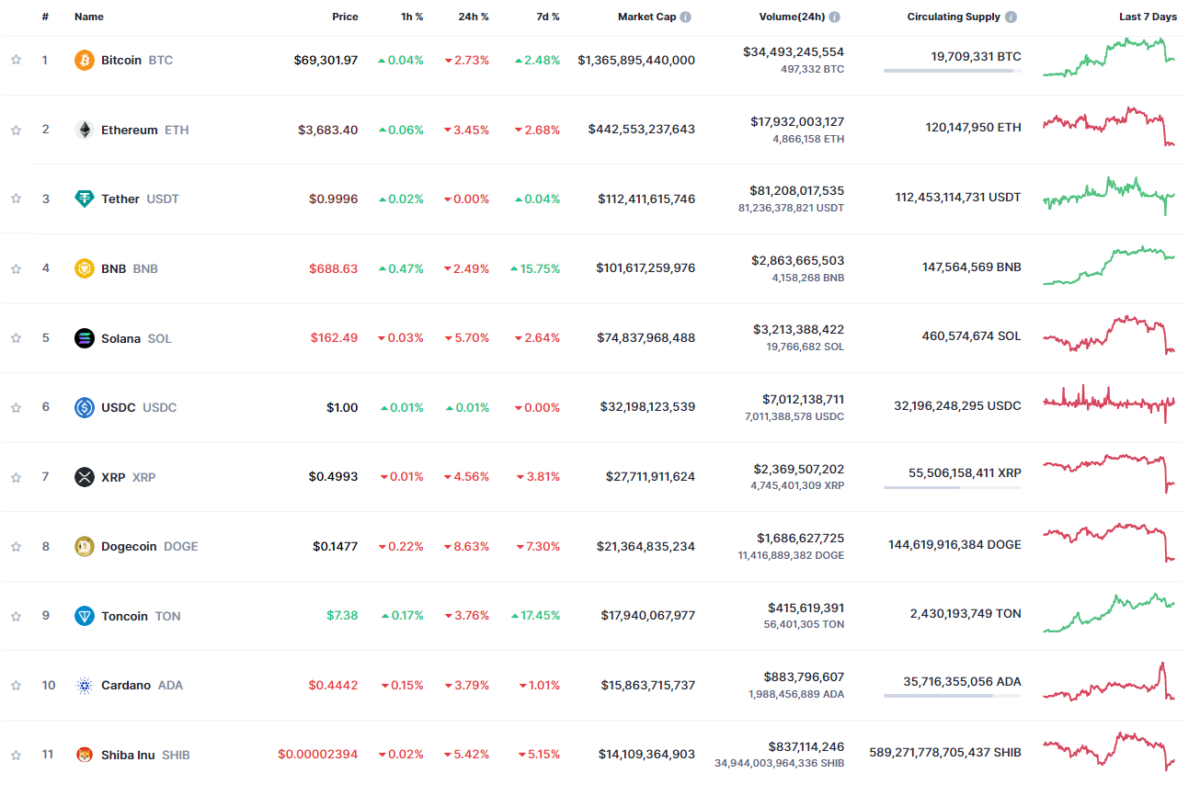Click the Toncoin coin logo

coord(84,616)
